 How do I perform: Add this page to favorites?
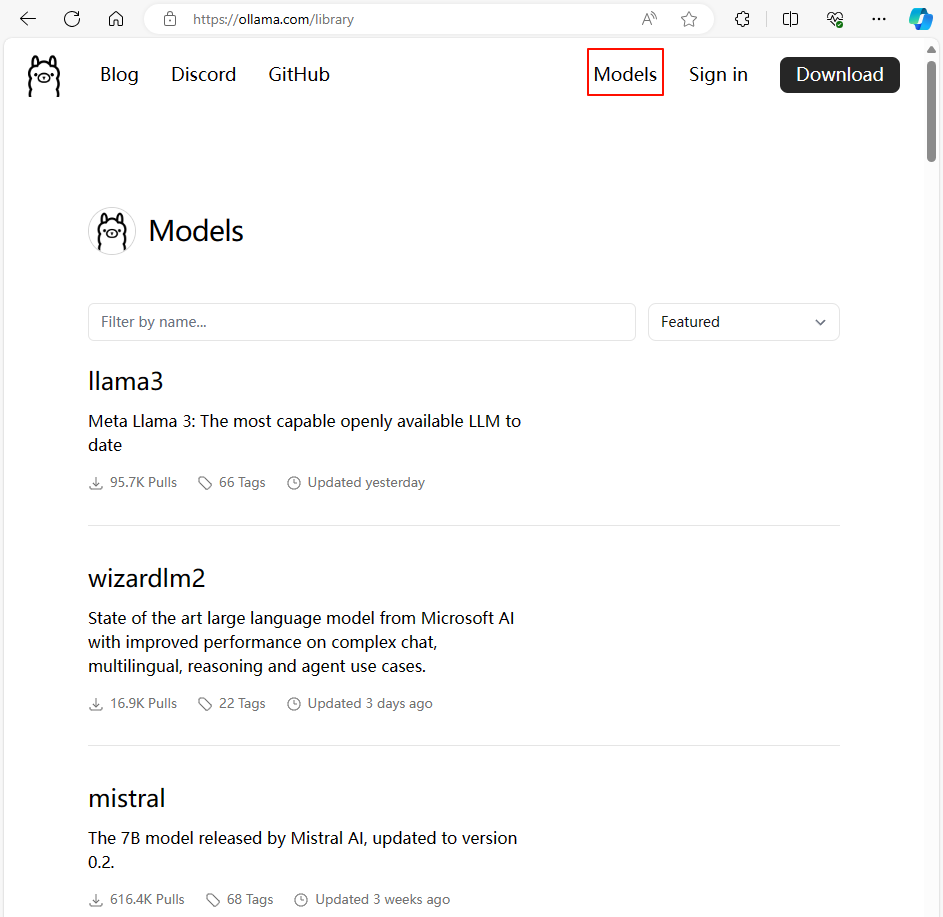[x=689, y=19]
